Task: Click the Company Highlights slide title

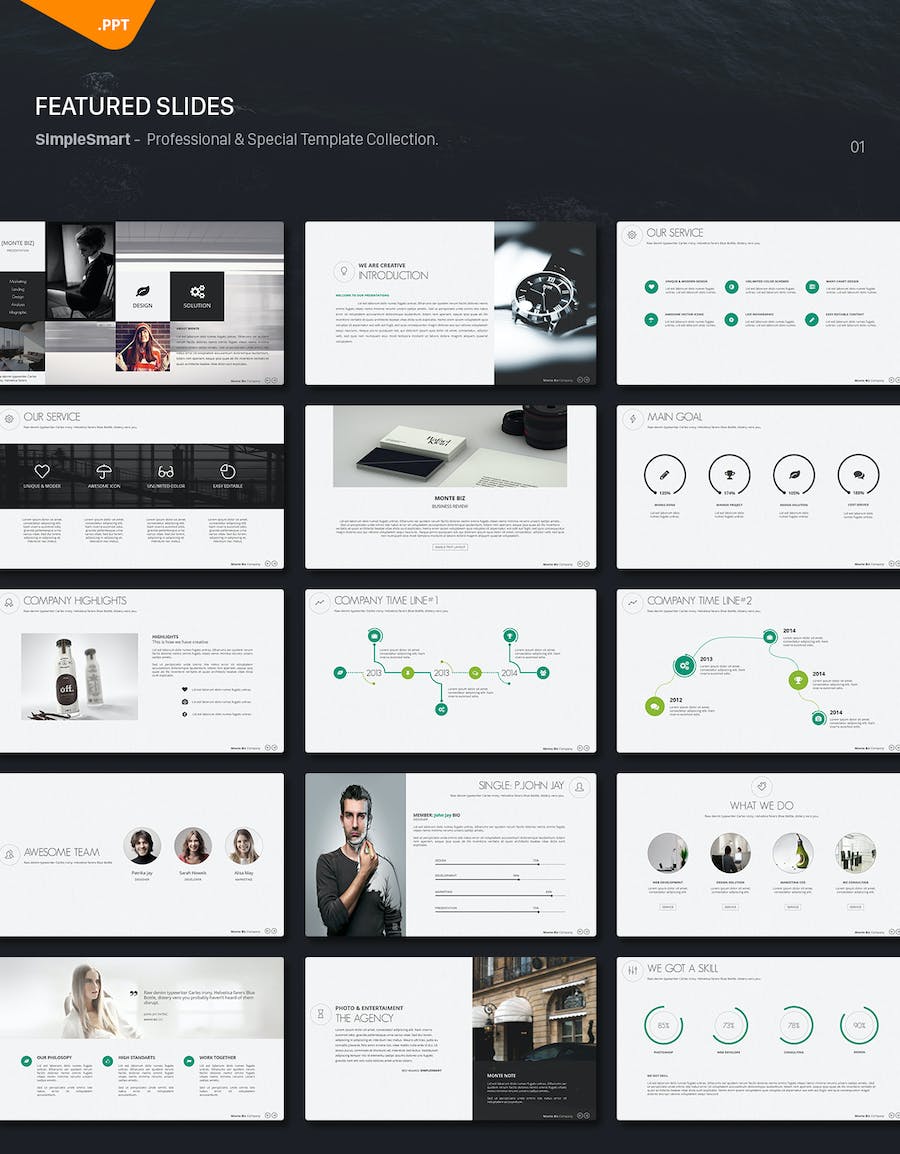Action: pos(75,601)
